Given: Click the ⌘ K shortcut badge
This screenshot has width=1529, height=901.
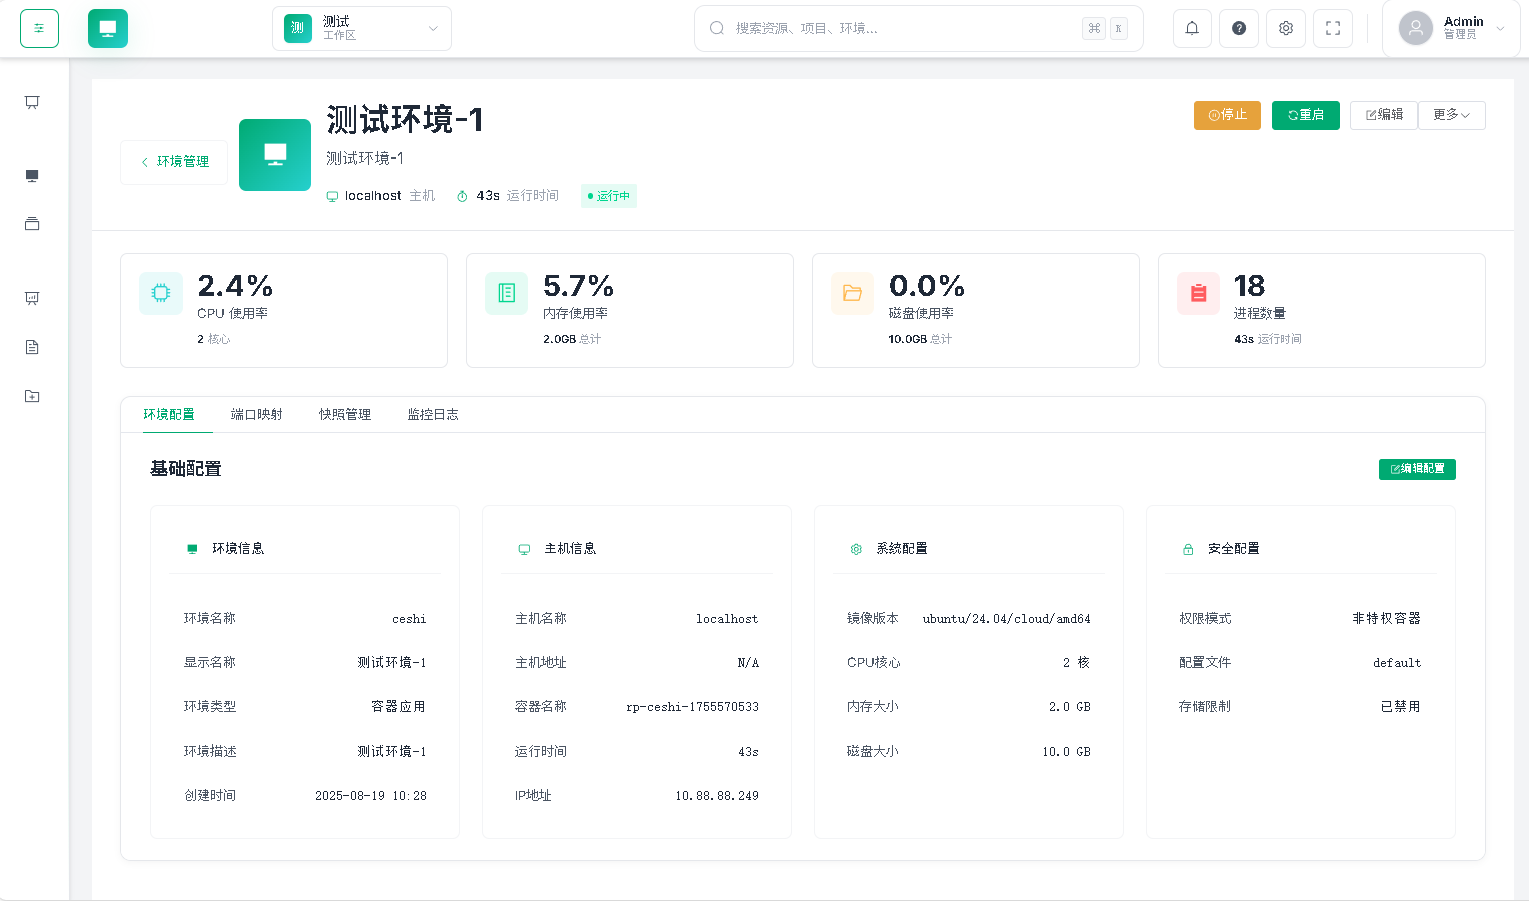Looking at the screenshot, I should point(1105,28).
